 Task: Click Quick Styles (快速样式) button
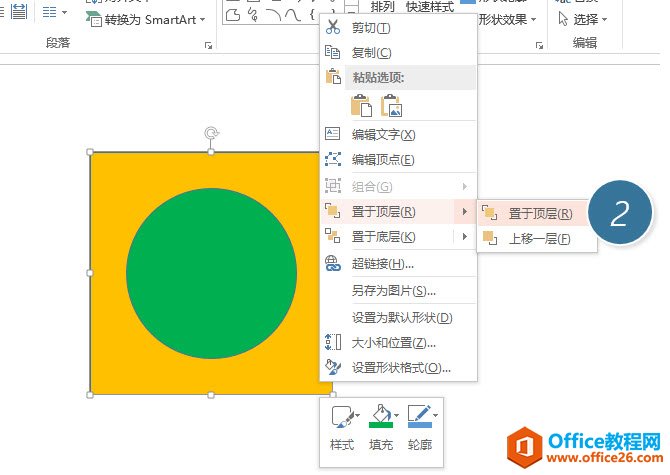point(429,7)
